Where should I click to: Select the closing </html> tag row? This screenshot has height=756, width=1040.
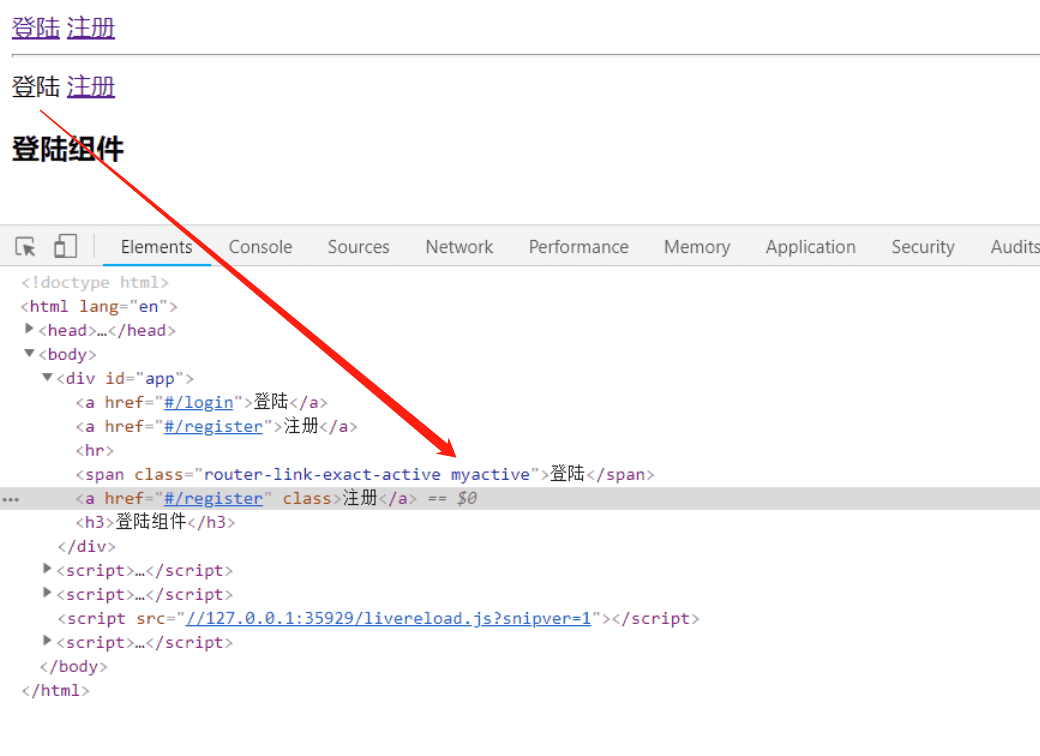tap(55, 690)
